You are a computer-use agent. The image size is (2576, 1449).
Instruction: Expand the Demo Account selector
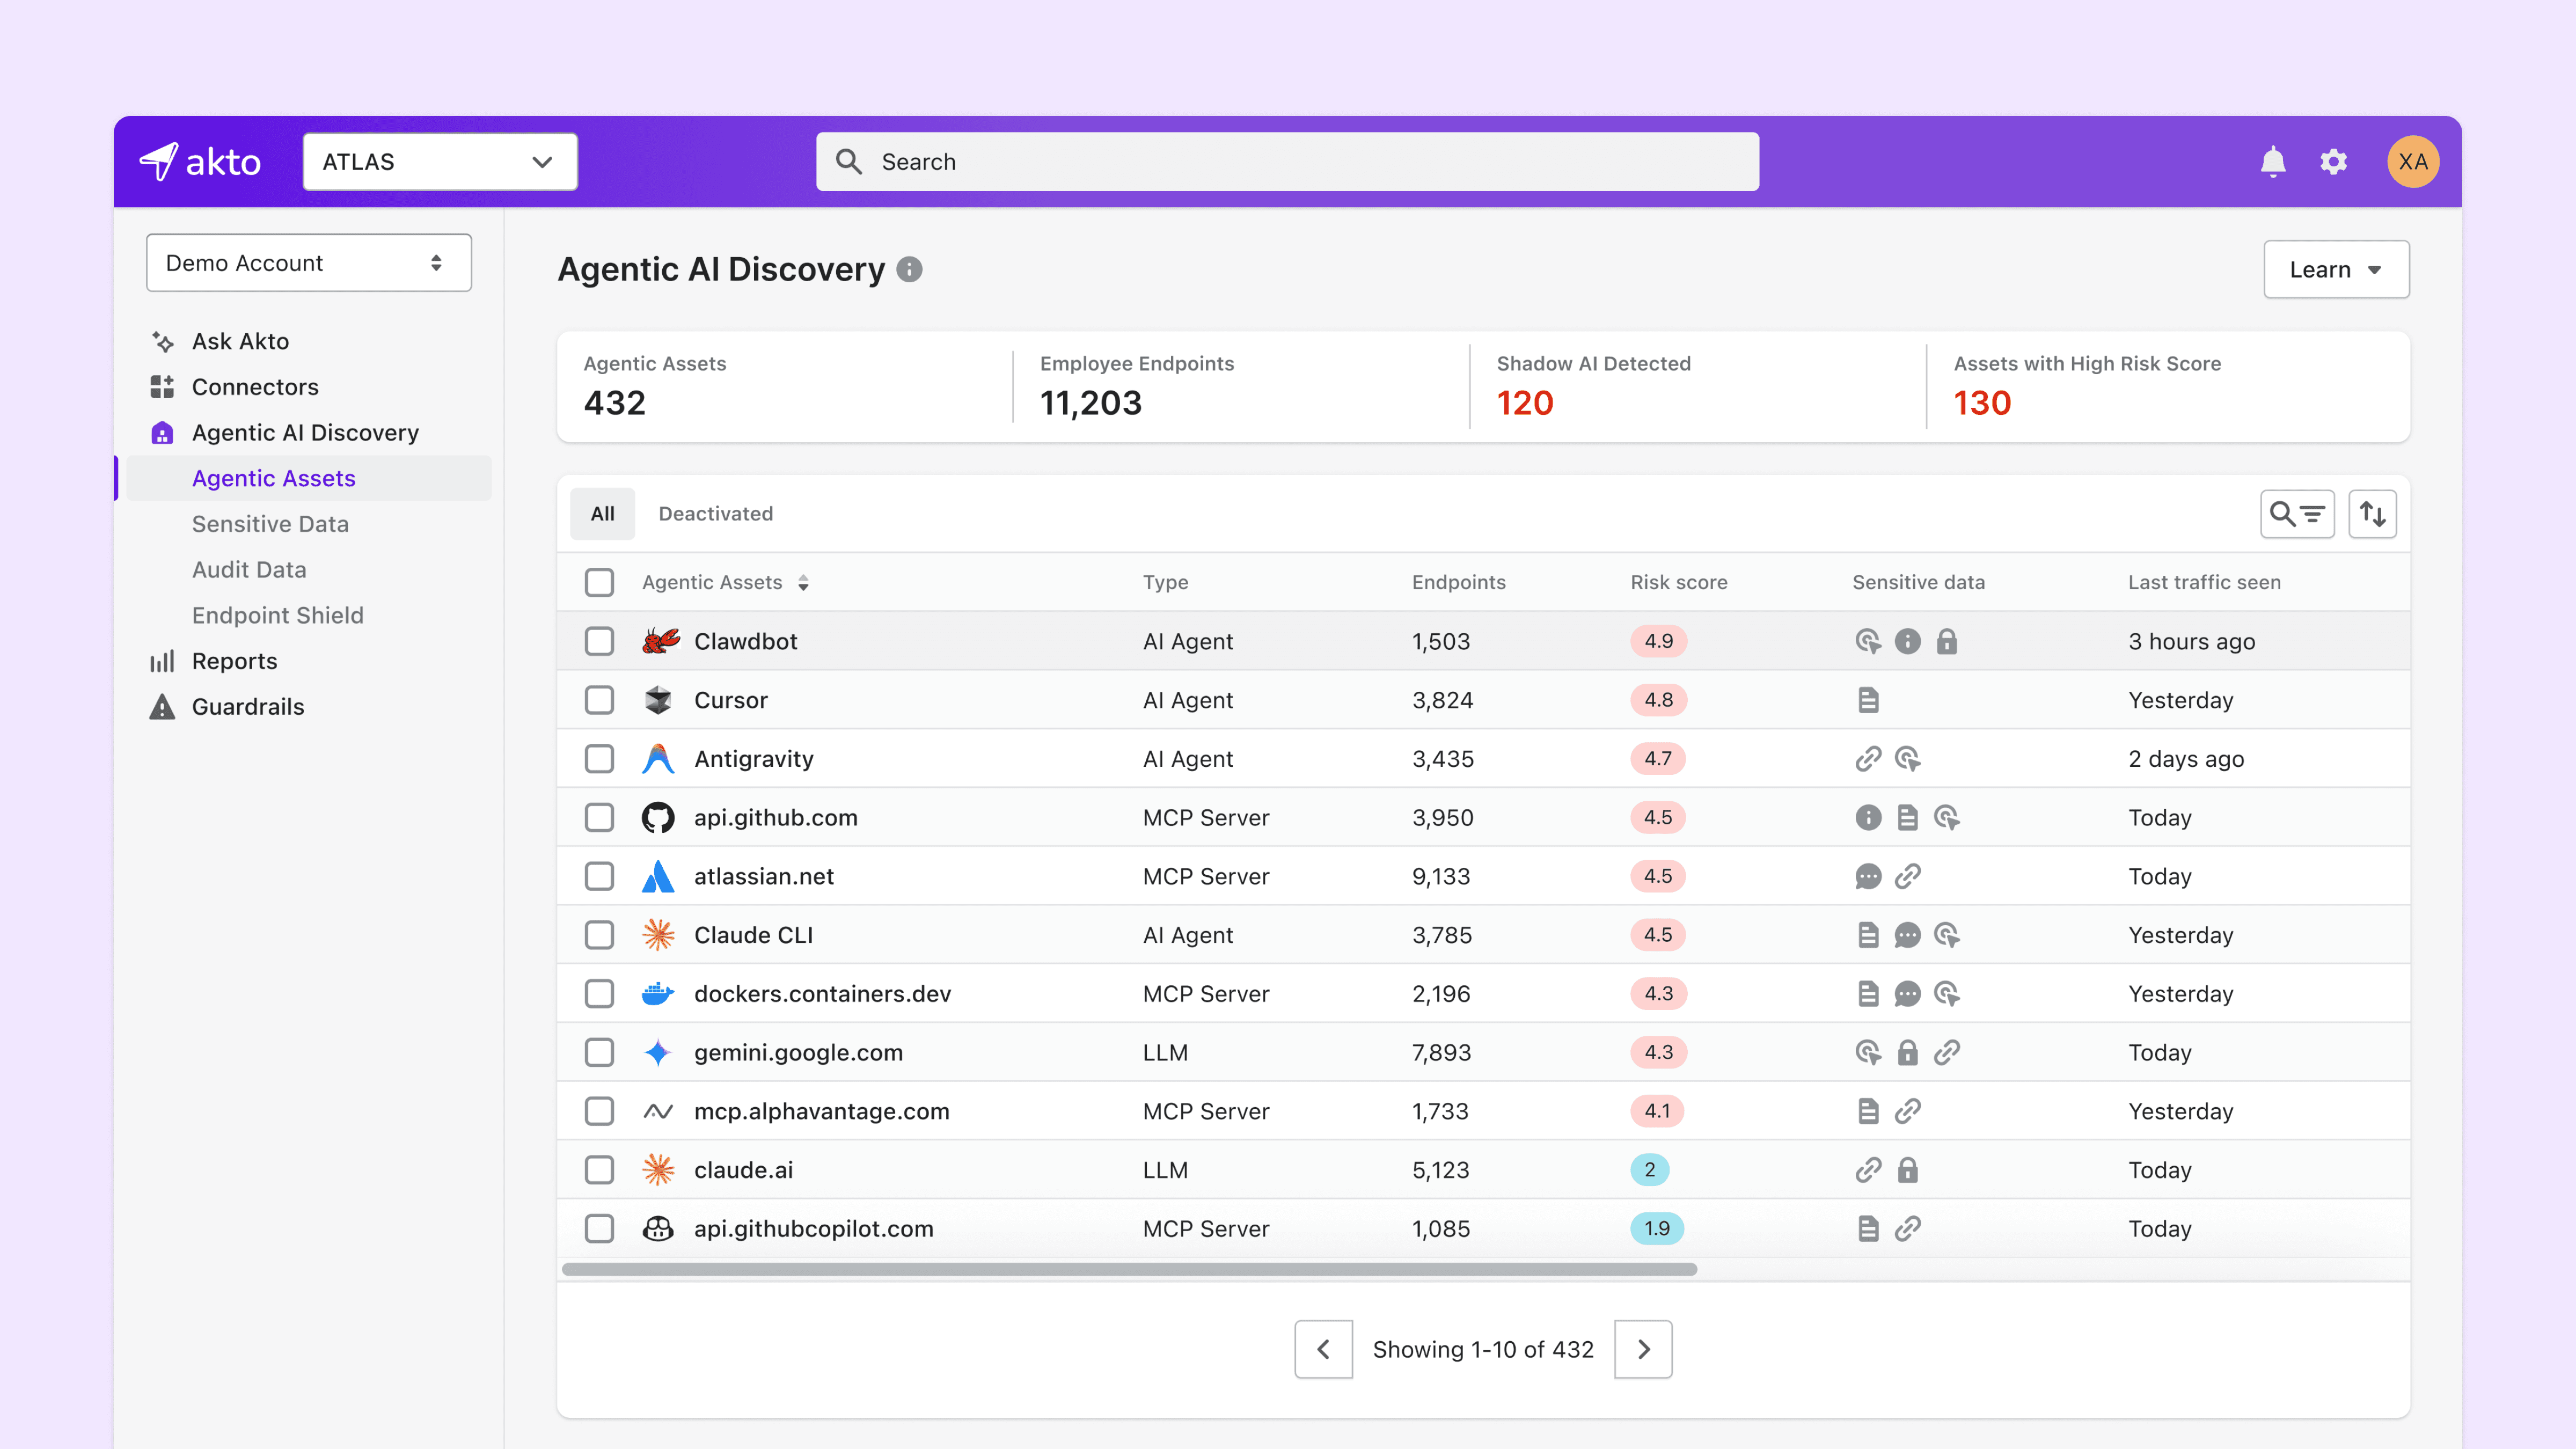pos(308,263)
